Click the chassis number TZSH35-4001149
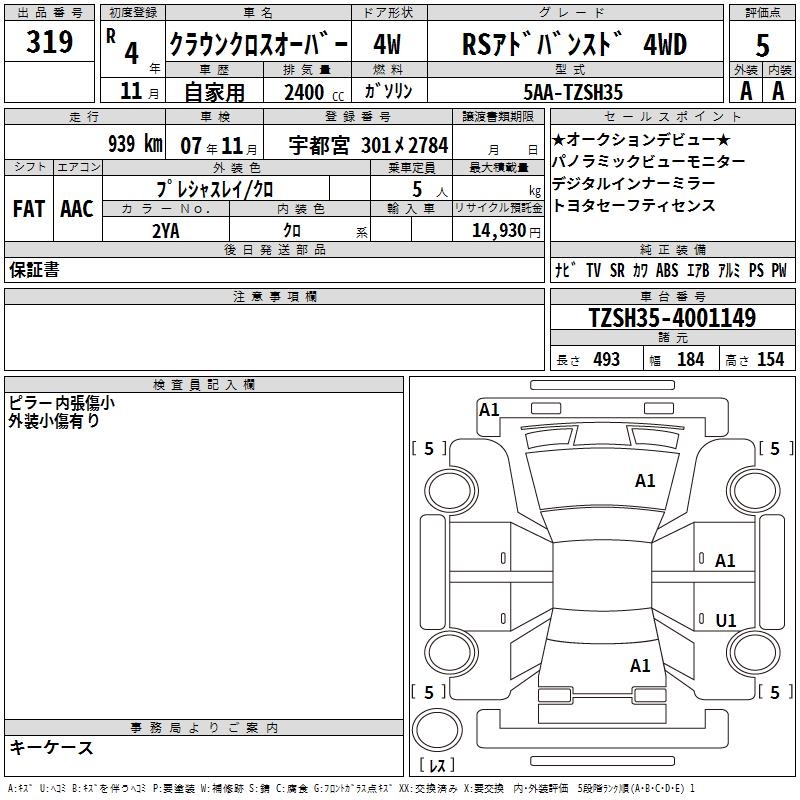Image resolution: width=800 pixels, height=800 pixels. (672, 317)
